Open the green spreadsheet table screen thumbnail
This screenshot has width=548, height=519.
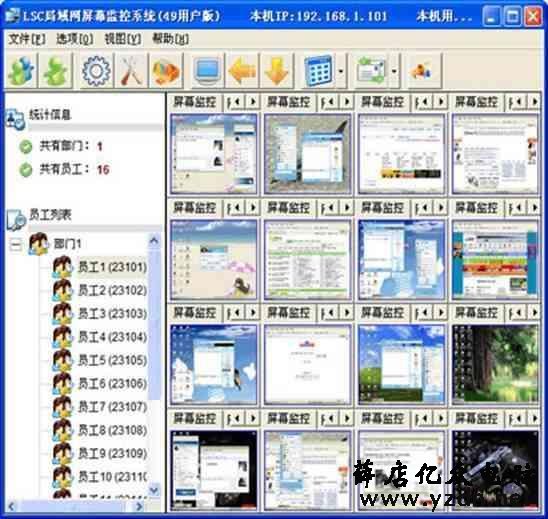[308, 259]
